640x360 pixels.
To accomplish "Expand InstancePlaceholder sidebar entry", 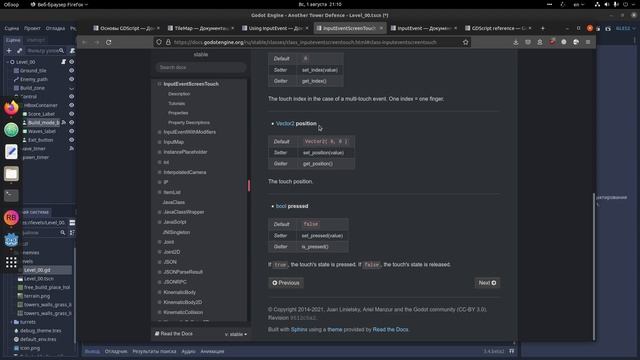I will pos(160,152).
